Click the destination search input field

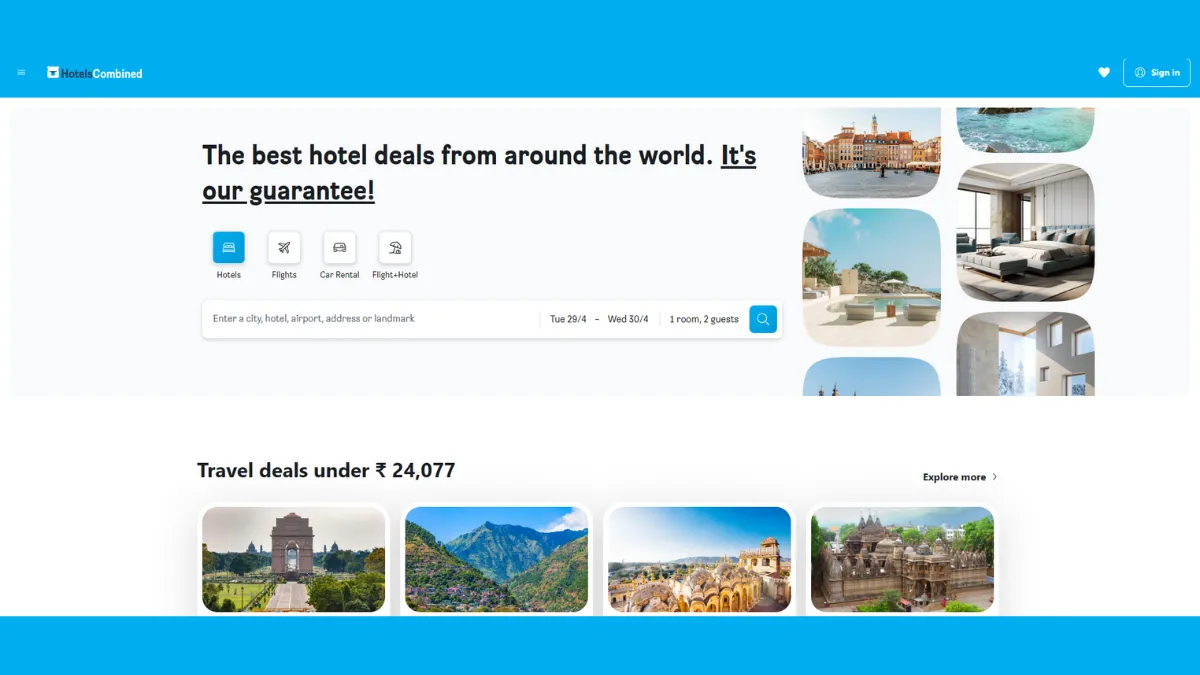371,318
